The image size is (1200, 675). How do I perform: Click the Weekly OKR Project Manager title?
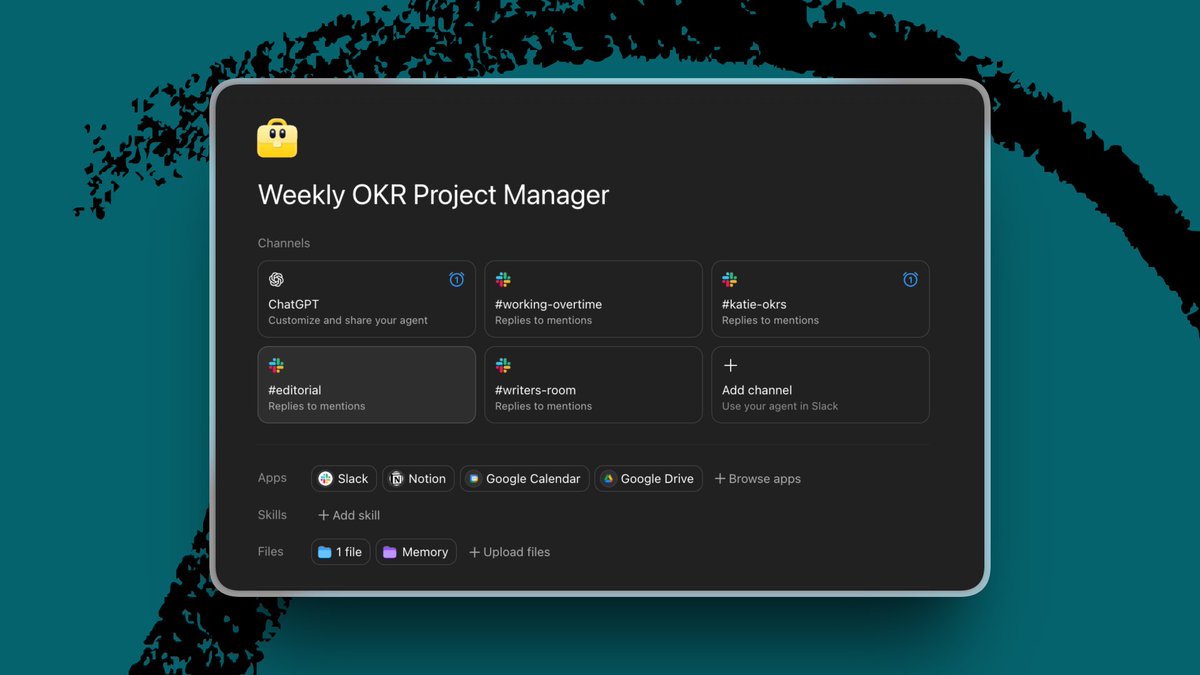click(433, 195)
